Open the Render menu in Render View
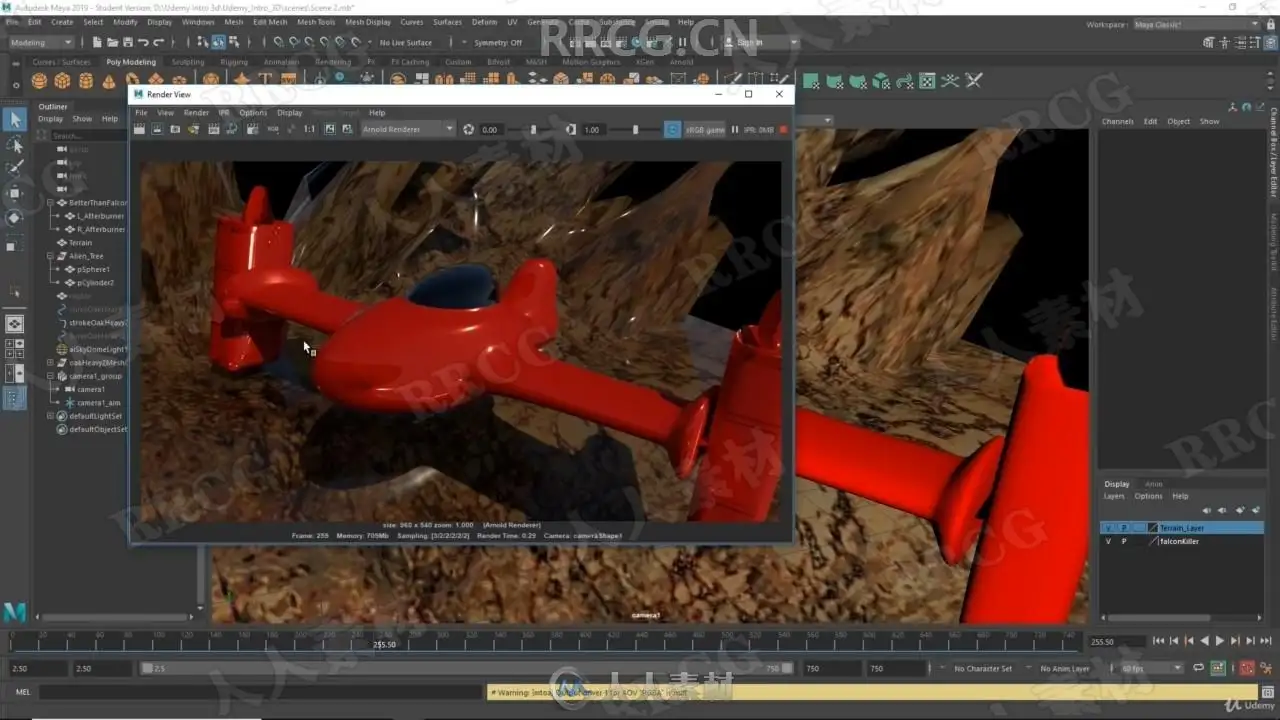This screenshot has height=720, width=1280. 196,113
